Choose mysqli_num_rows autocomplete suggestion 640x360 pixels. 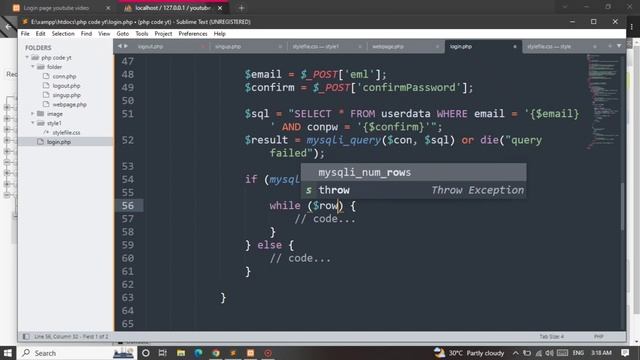tap(413, 172)
